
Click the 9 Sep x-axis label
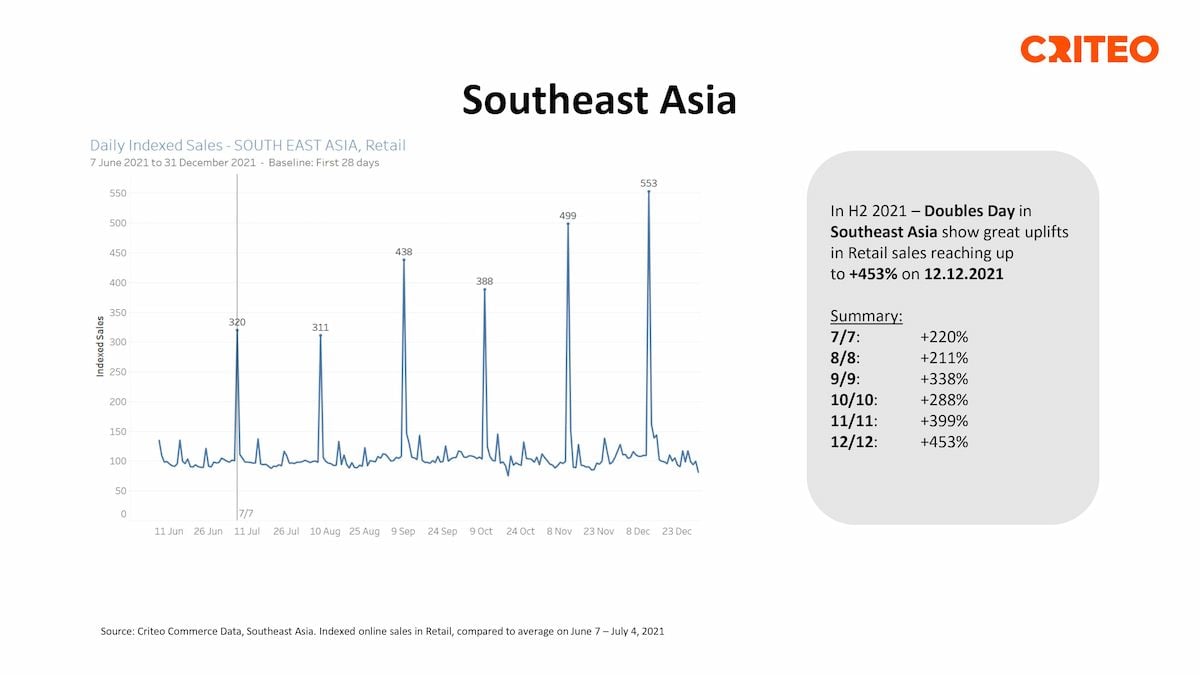[x=403, y=532]
